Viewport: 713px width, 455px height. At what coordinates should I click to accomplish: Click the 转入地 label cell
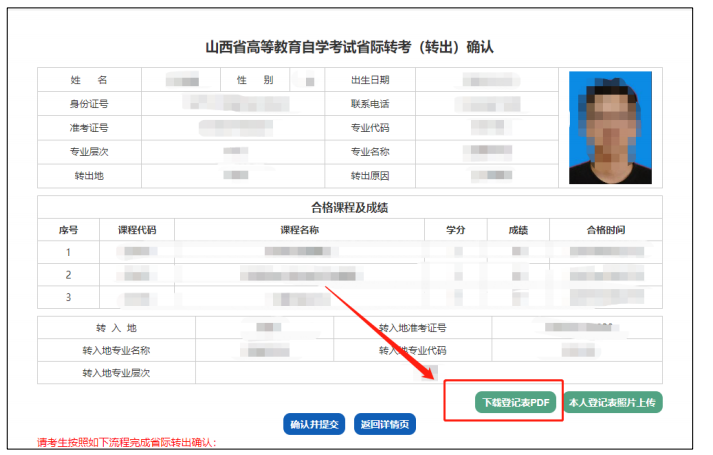pyautogui.click(x=116, y=328)
